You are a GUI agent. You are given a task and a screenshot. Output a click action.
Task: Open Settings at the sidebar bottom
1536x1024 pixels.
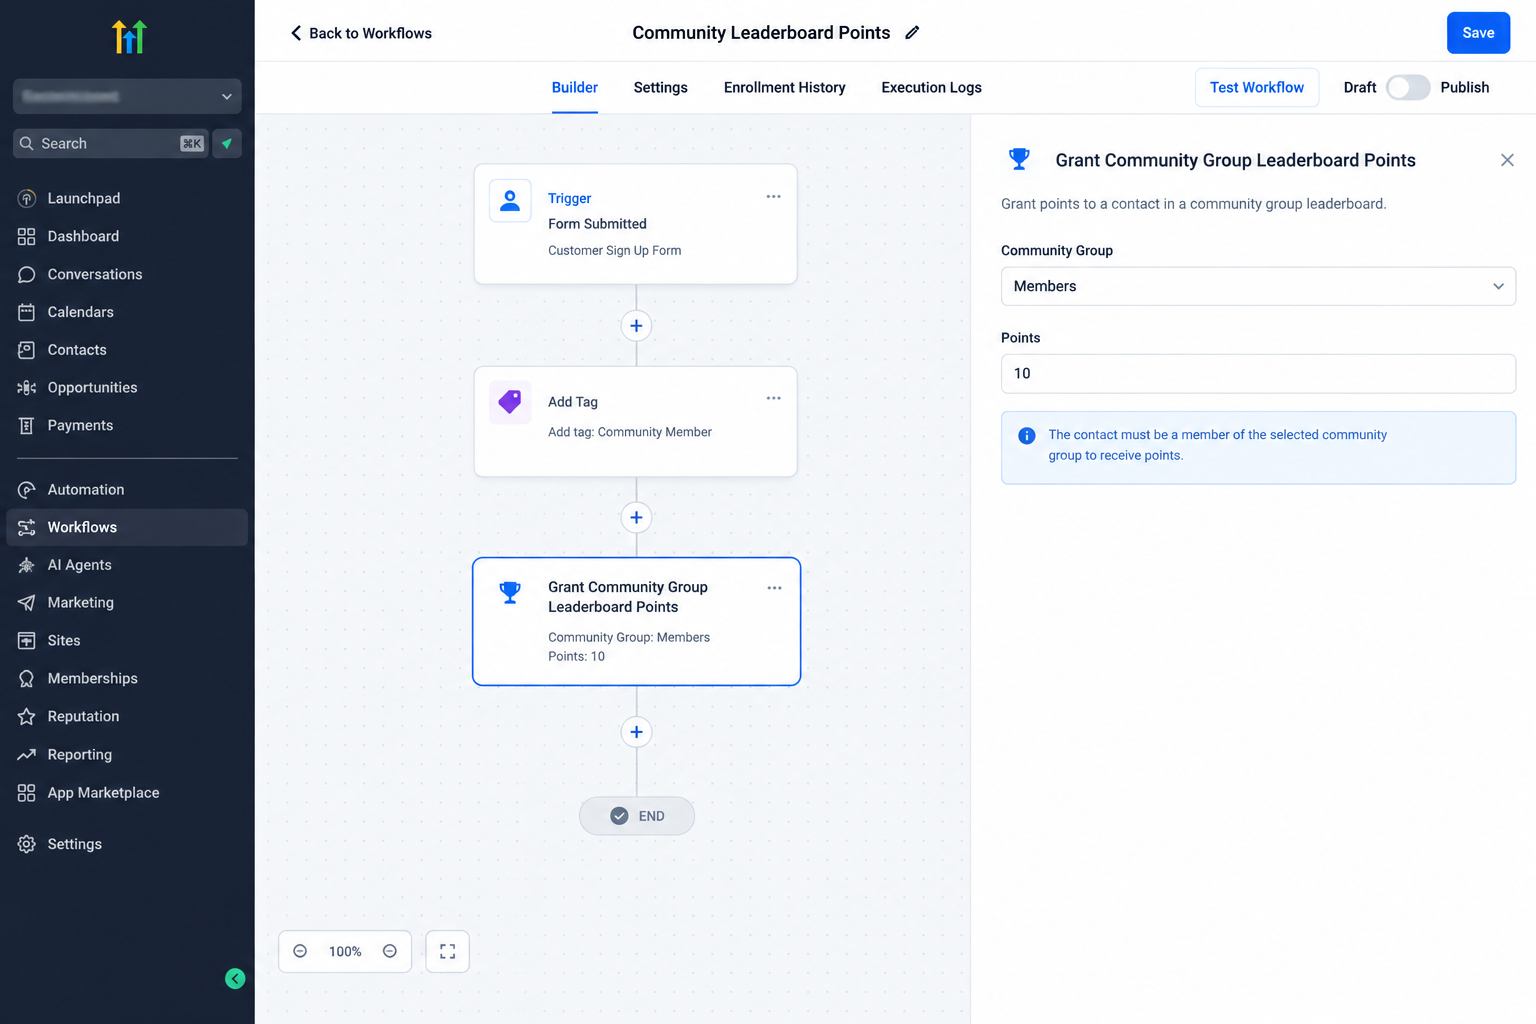click(x=127, y=844)
